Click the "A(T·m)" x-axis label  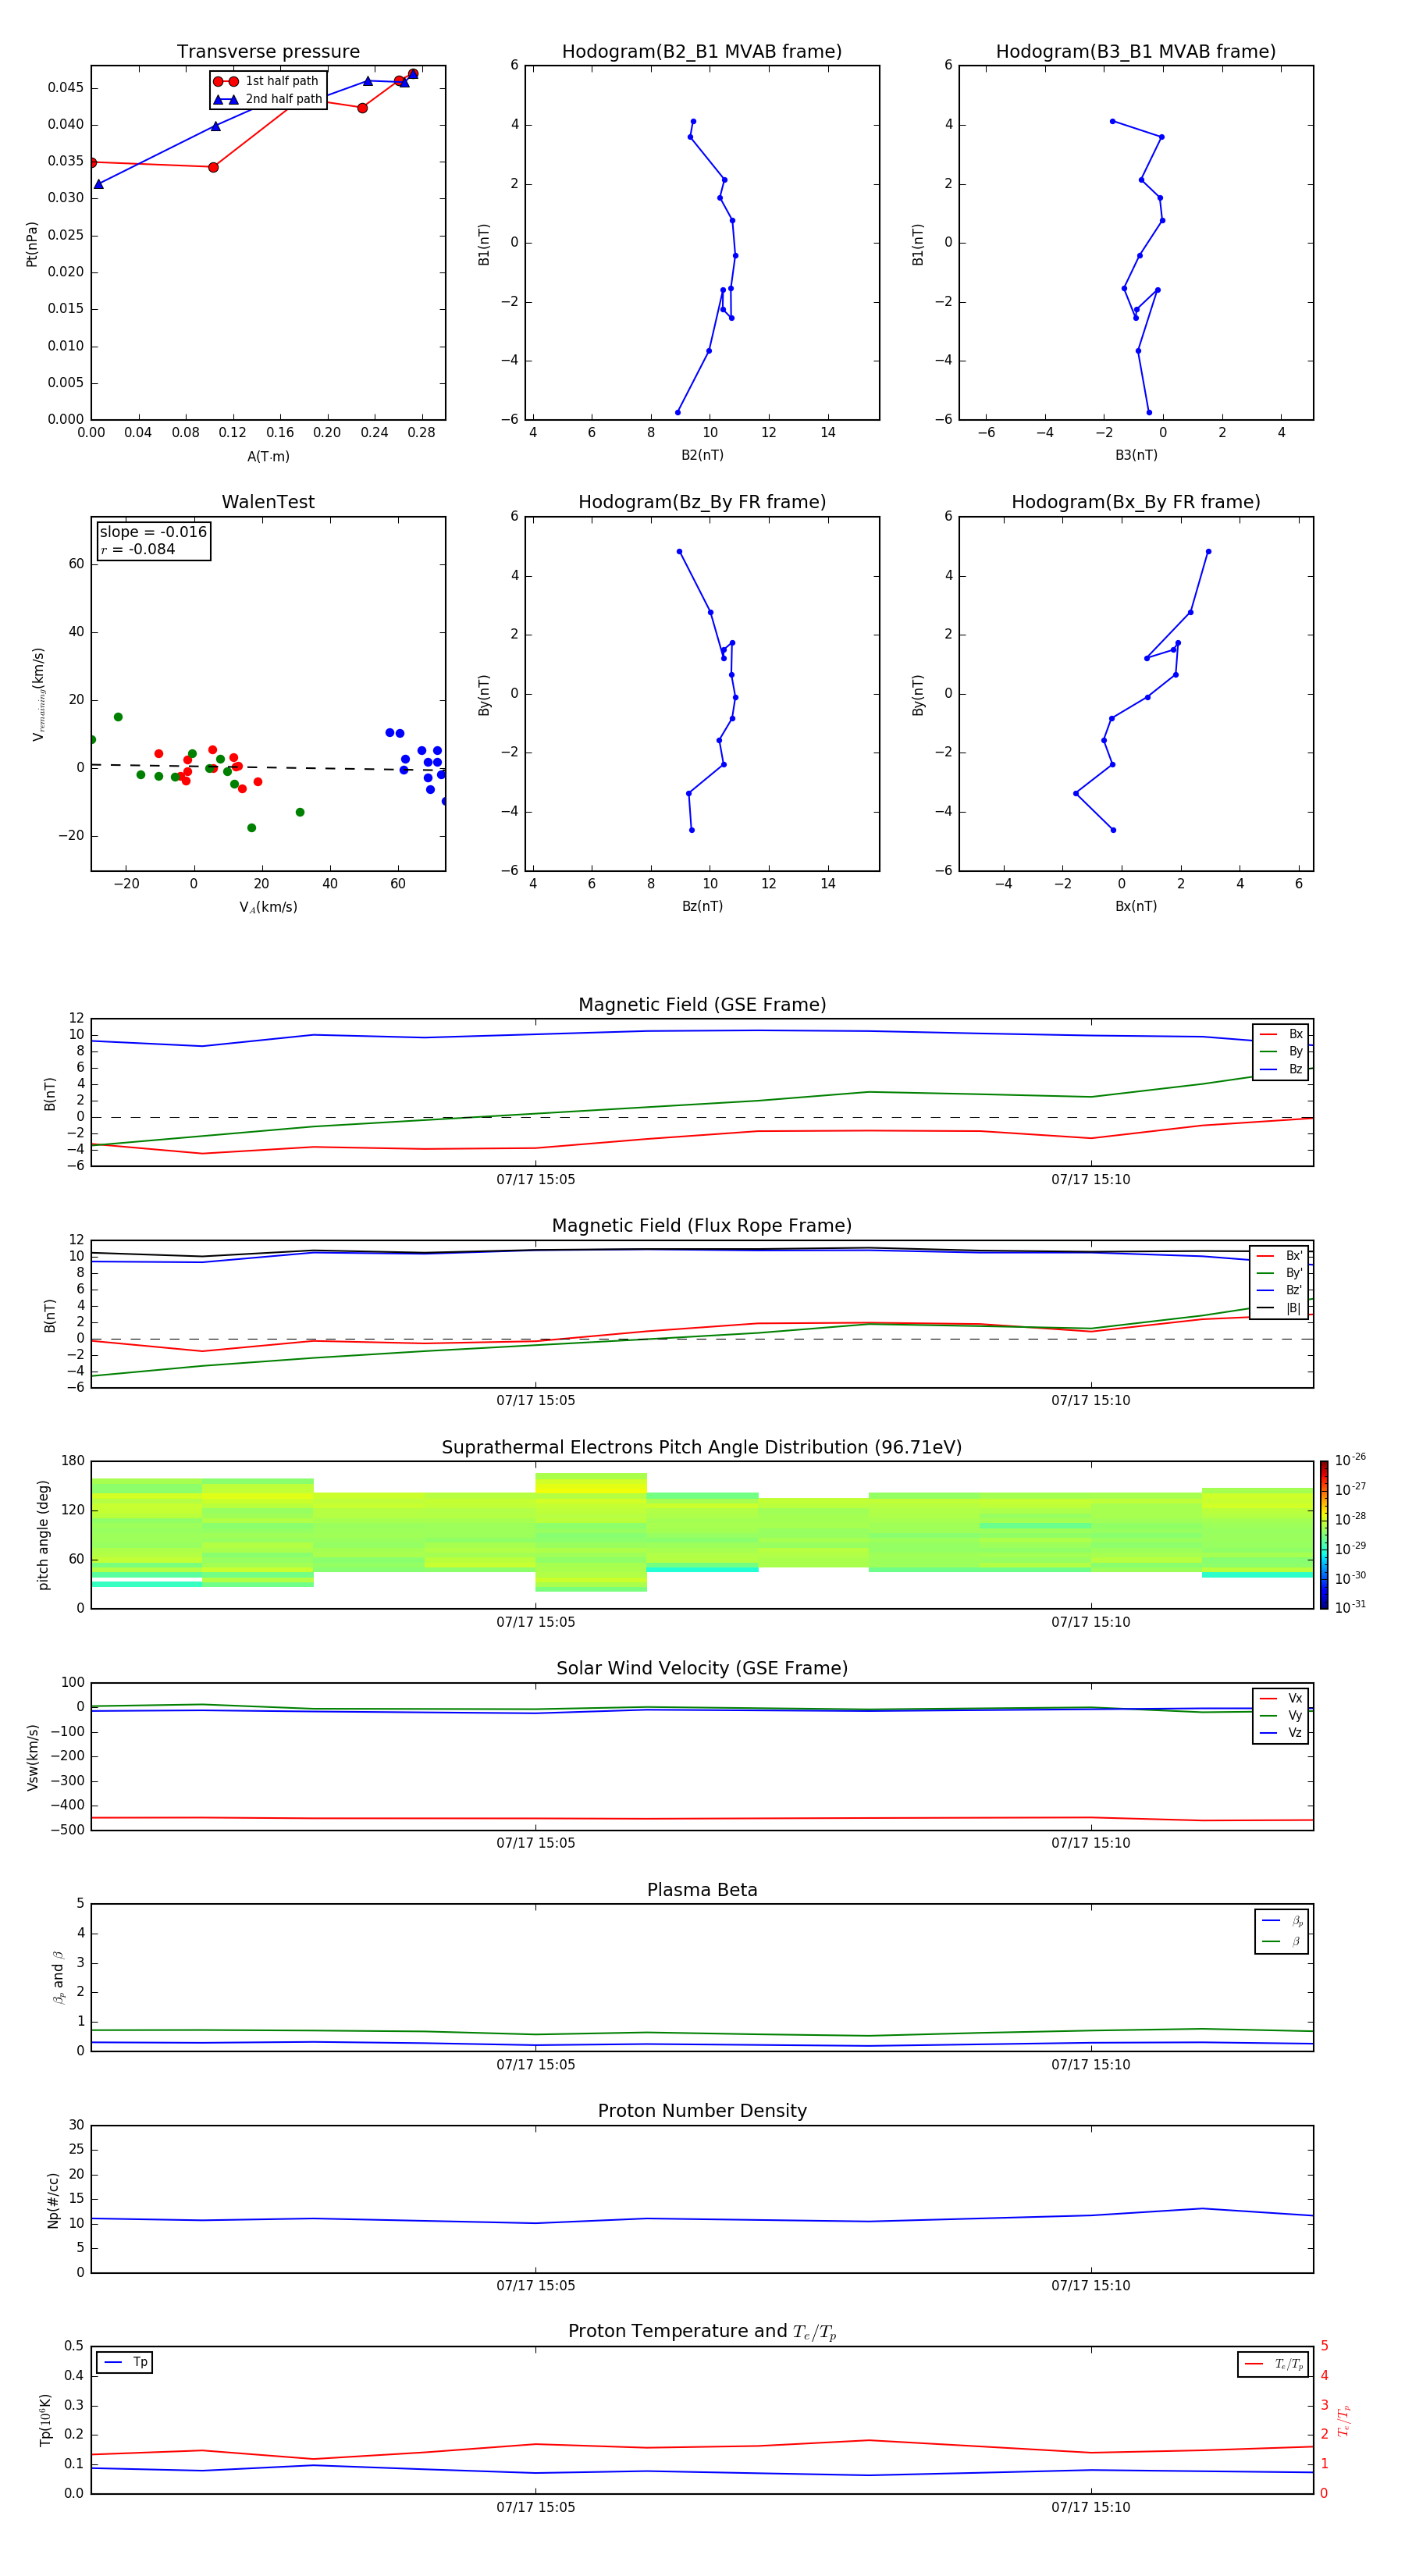tap(268, 457)
